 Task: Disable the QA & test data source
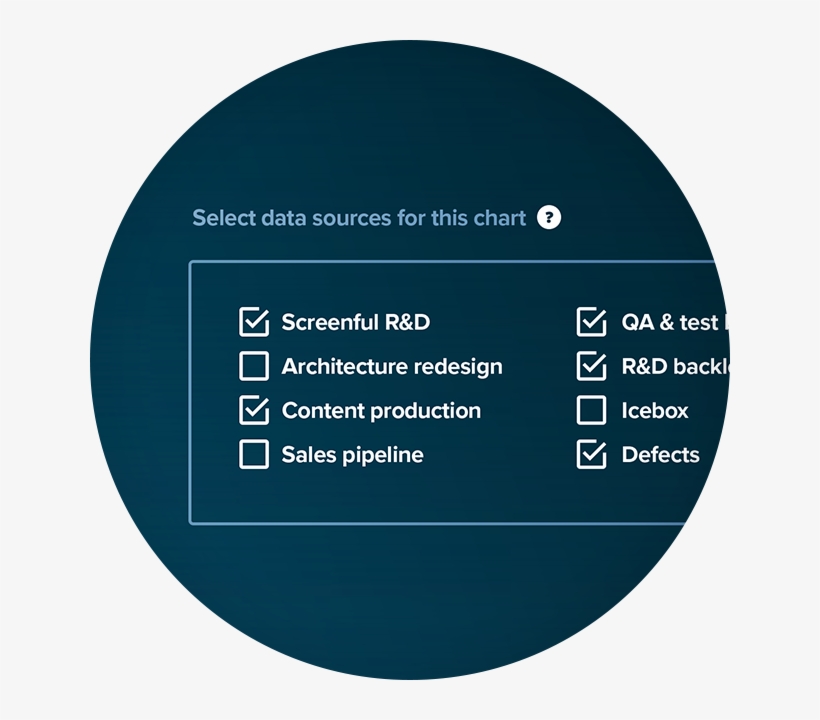click(590, 322)
